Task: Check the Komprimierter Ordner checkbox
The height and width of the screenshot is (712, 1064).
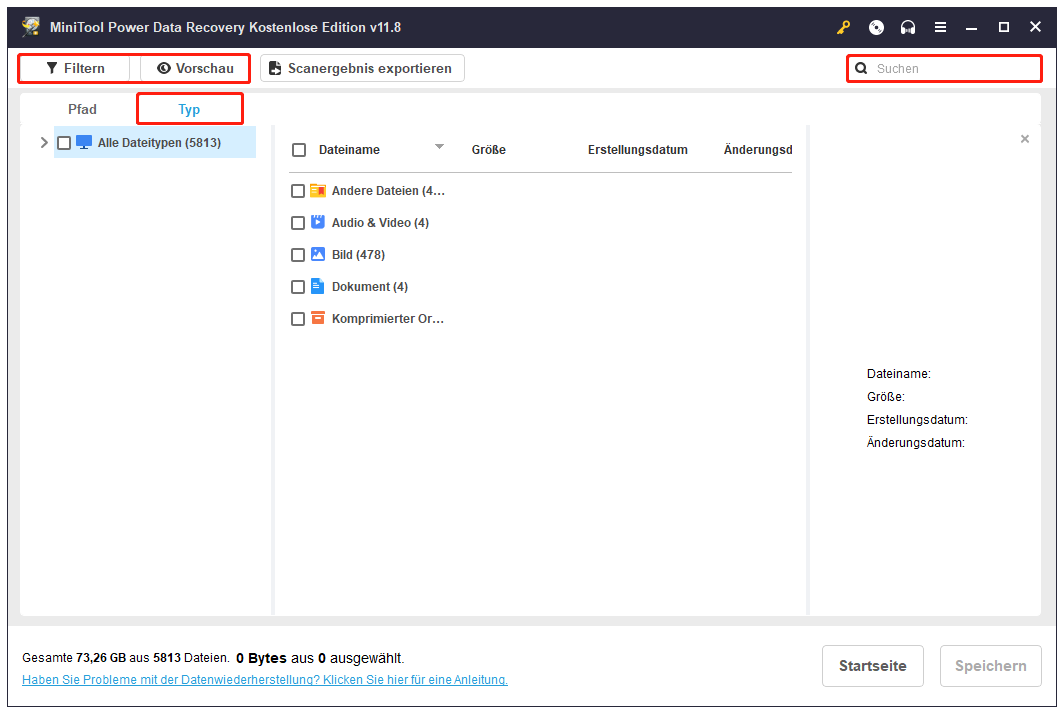Action: [297, 318]
